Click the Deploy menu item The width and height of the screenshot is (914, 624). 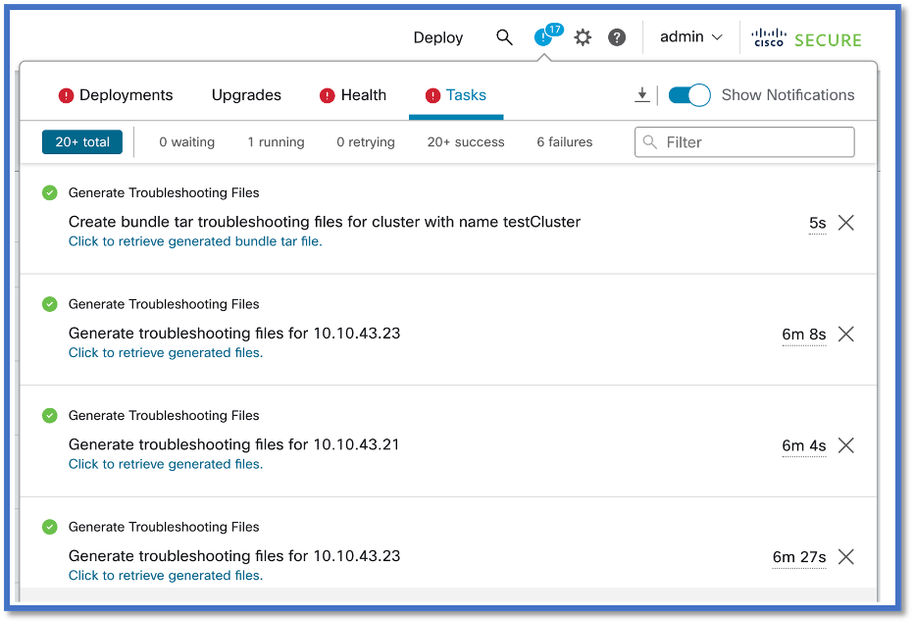[x=438, y=38]
